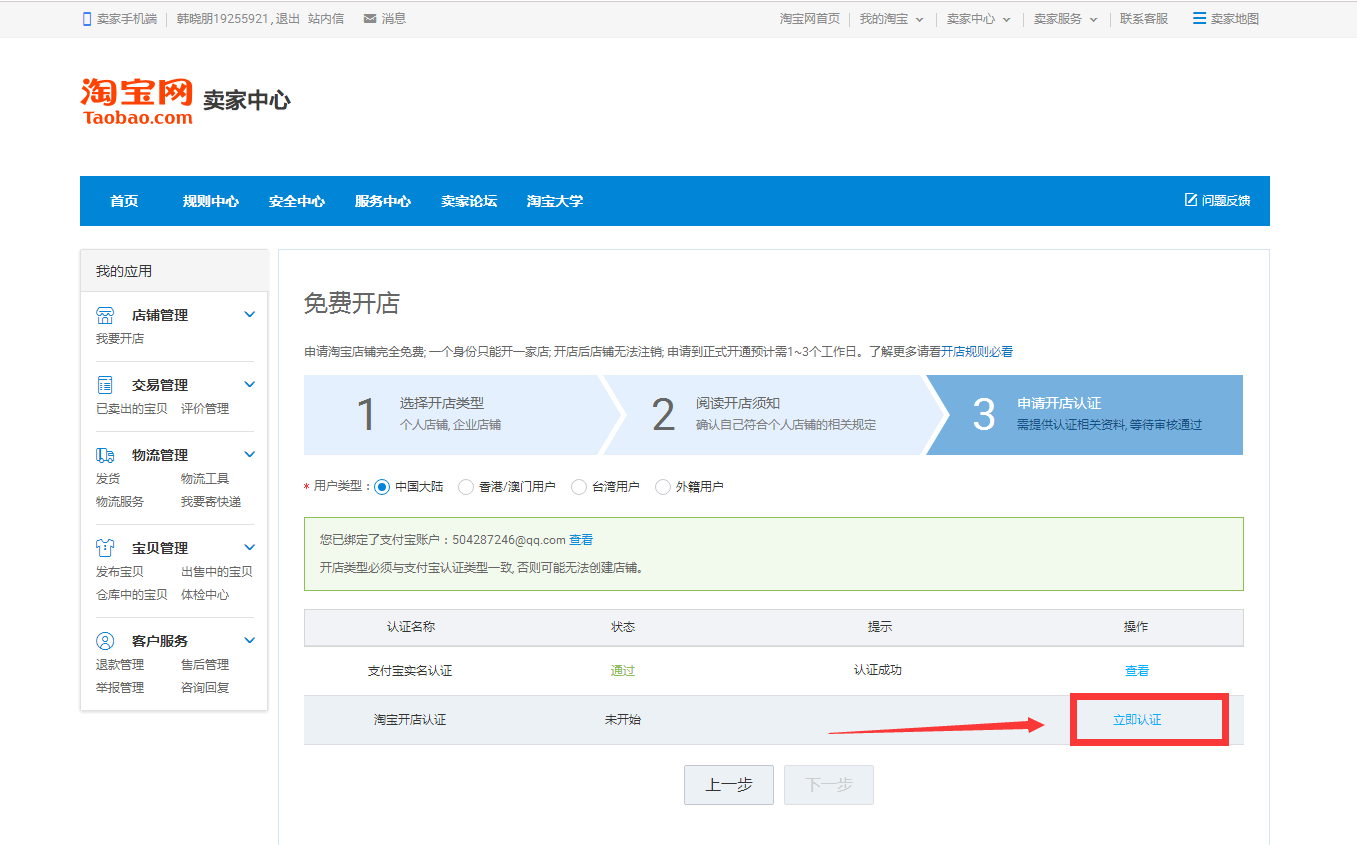Collapse the 物流管理 section chevron

[250, 454]
